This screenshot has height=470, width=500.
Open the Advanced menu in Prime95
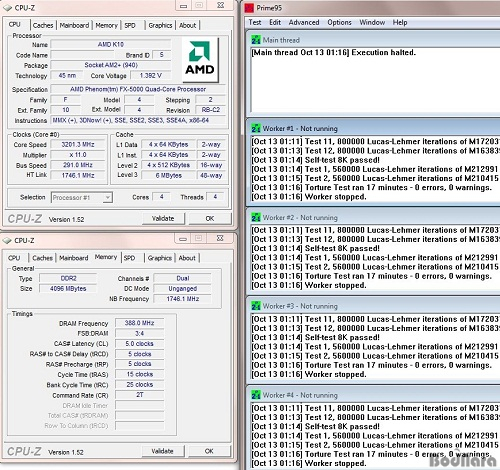click(304, 22)
